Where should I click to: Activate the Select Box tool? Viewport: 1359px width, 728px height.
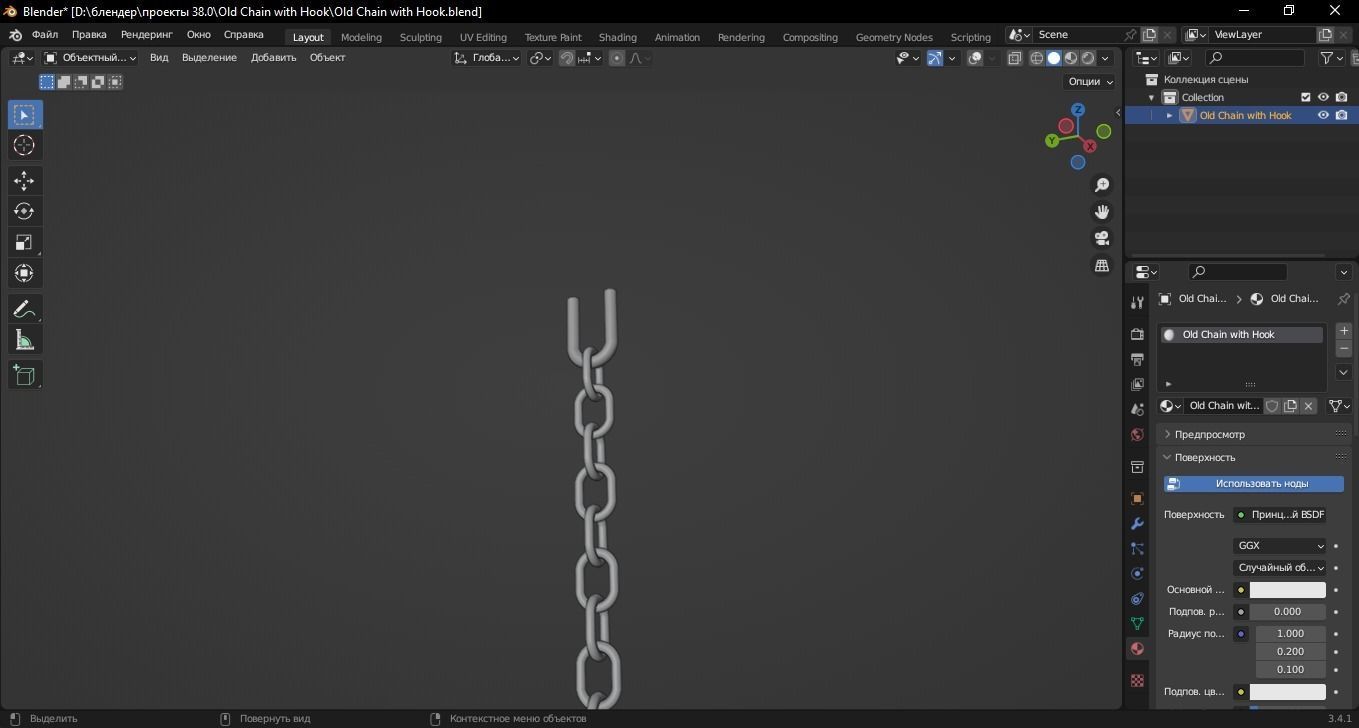pyautogui.click(x=24, y=115)
